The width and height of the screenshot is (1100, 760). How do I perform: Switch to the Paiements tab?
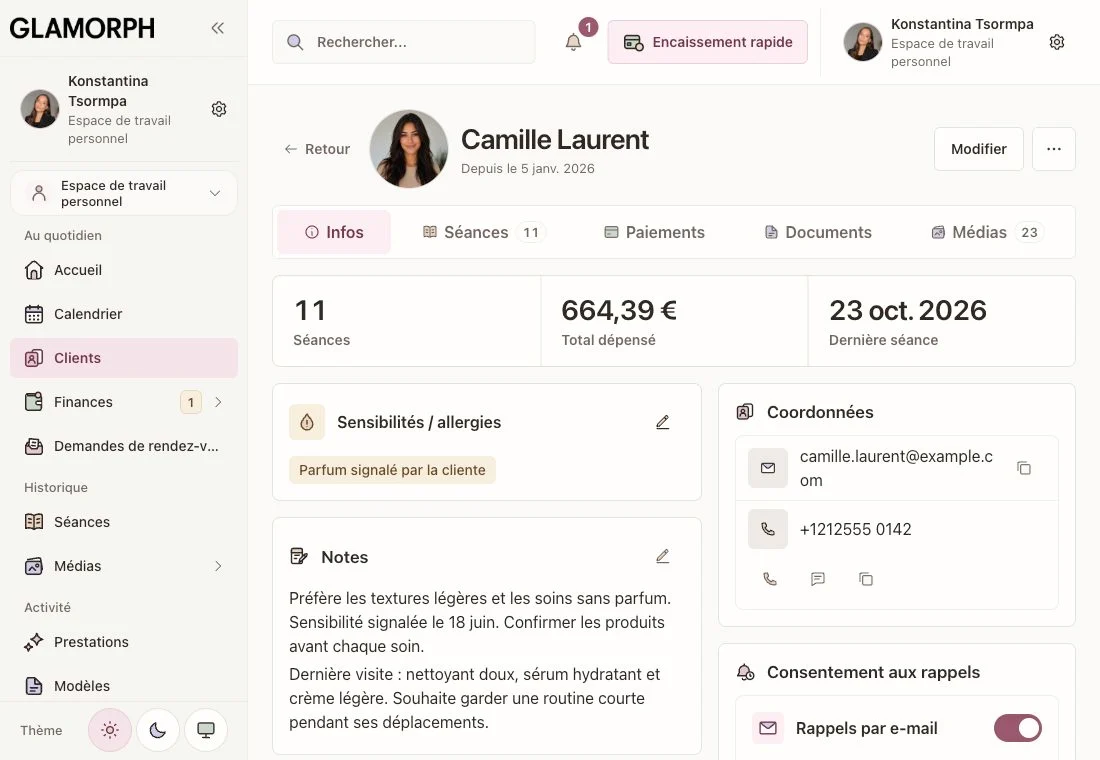click(x=654, y=232)
